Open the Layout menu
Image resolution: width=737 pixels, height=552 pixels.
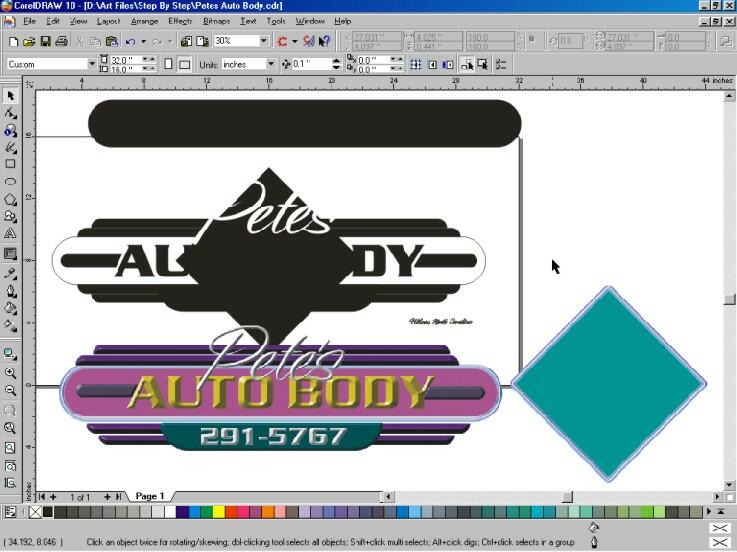[x=109, y=21]
